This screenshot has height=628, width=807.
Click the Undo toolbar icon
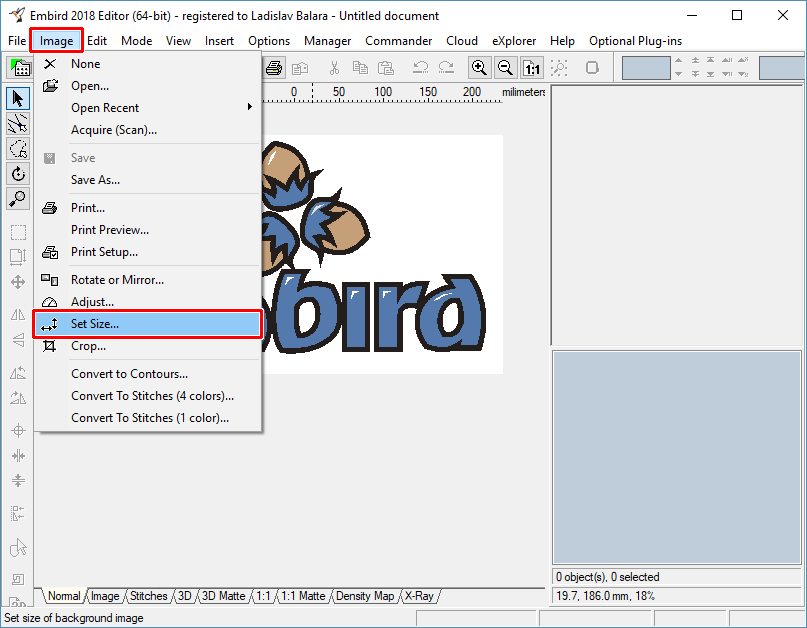pos(420,68)
